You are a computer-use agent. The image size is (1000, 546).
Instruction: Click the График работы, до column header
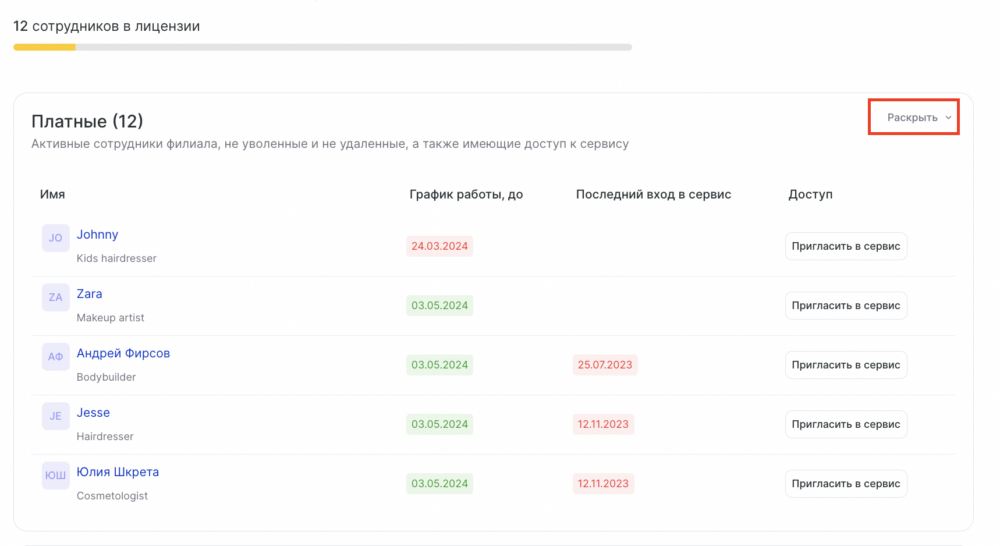tap(466, 195)
